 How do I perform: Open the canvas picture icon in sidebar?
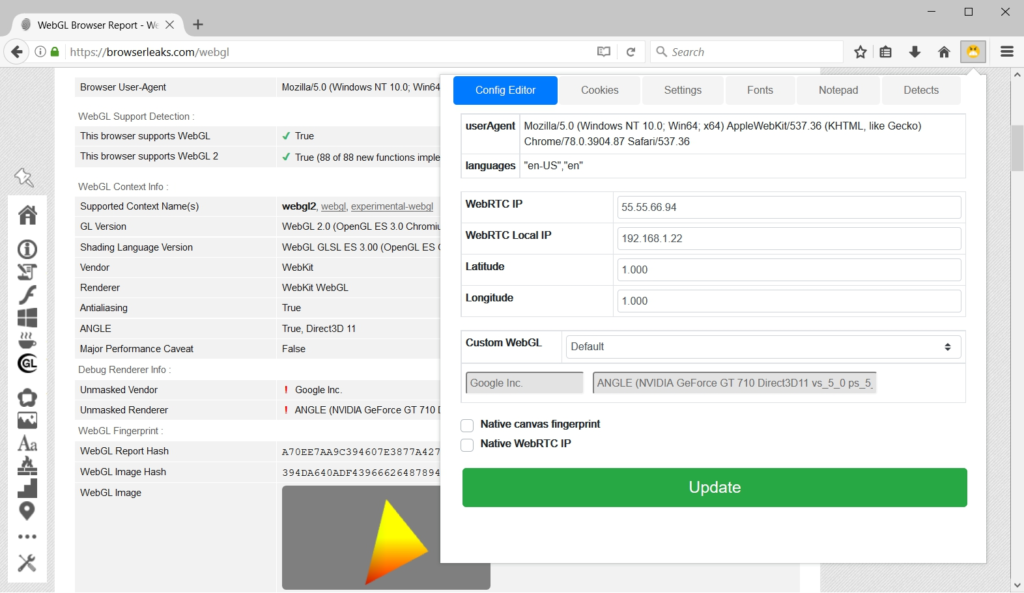pyautogui.click(x=27, y=421)
